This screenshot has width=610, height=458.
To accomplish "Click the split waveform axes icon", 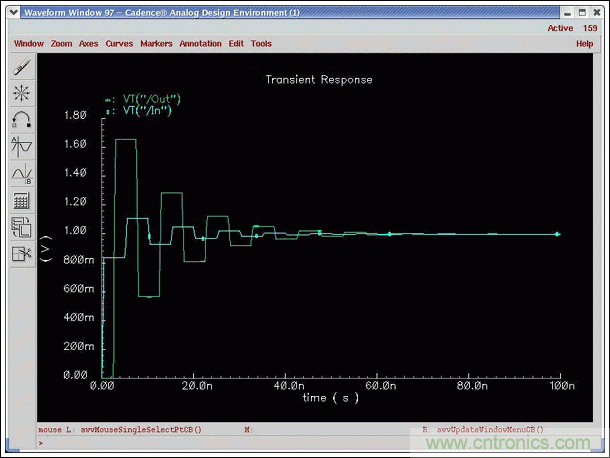I will (22, 147).
